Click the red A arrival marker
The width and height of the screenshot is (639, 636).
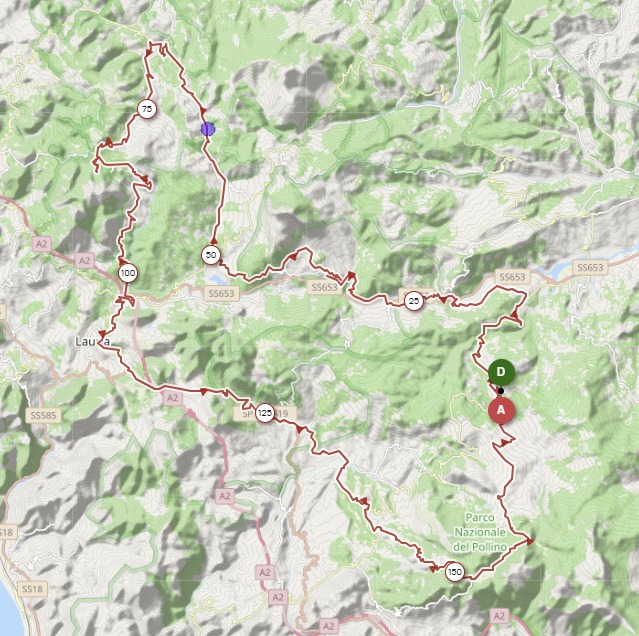[501, 410]
